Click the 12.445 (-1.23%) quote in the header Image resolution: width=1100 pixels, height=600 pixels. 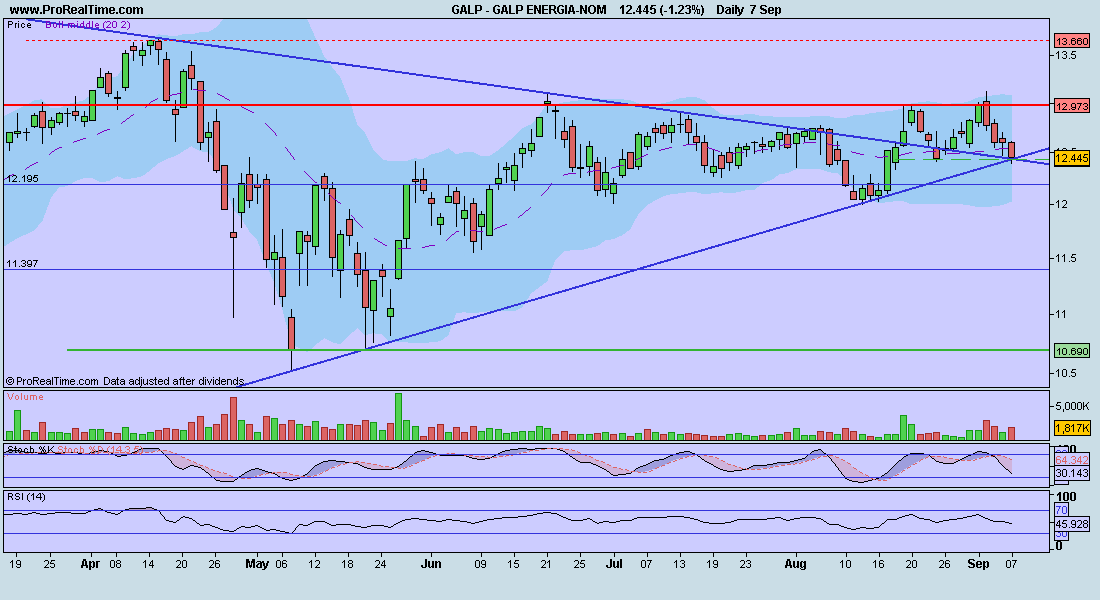pos(662,10)
